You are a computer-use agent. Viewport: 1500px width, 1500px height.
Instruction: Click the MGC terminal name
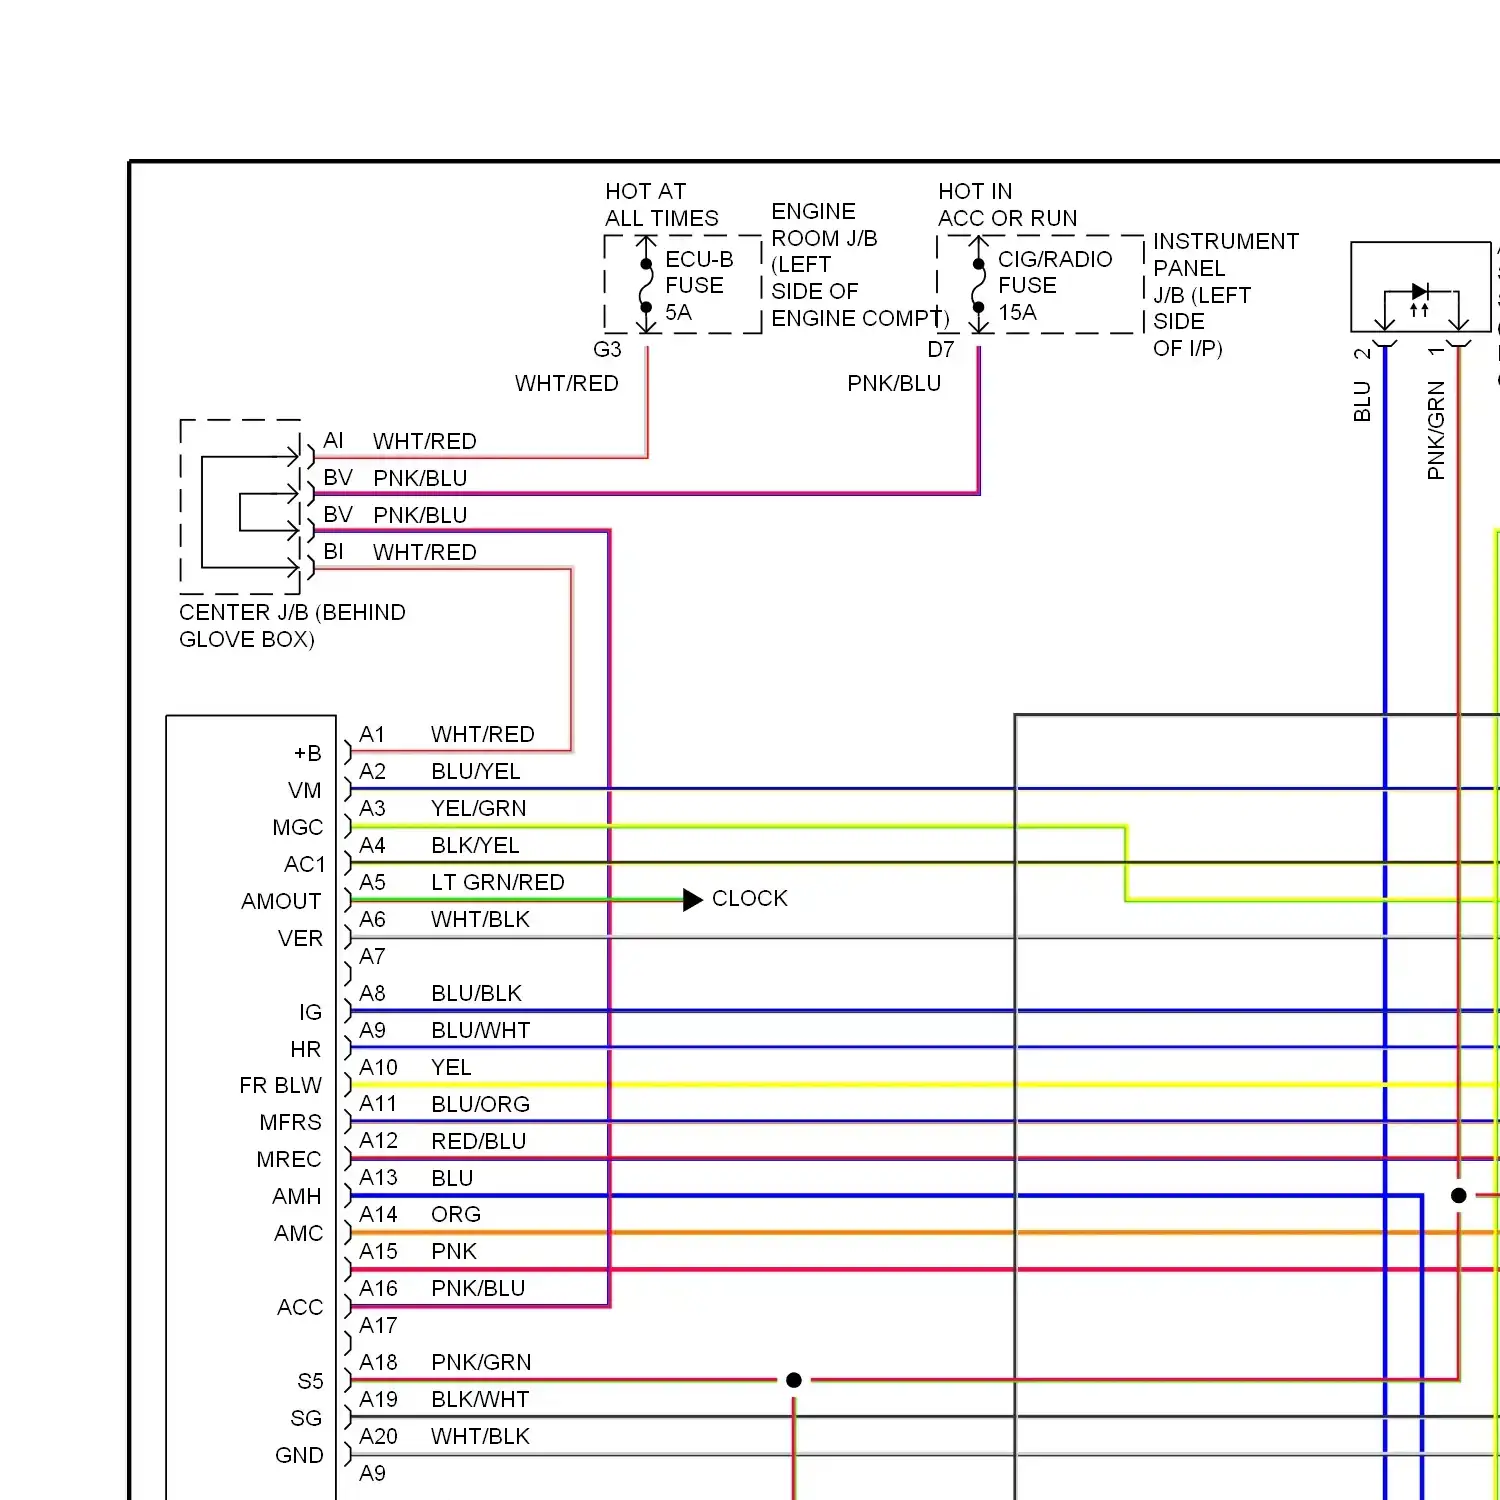click(x=298, y=828)
